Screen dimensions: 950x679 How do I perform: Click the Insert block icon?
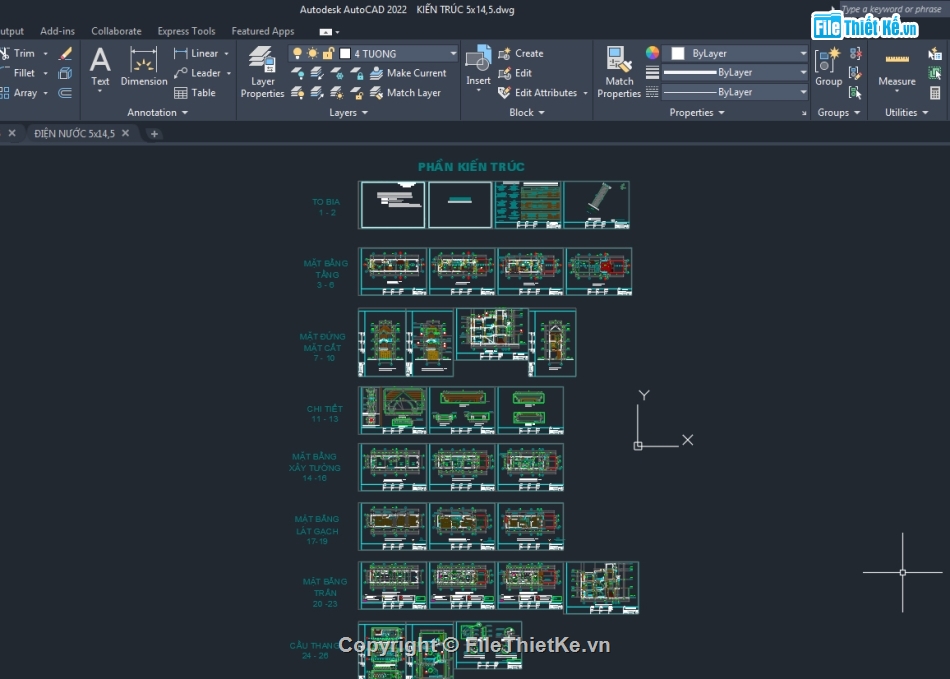click(x=478, y=66)
